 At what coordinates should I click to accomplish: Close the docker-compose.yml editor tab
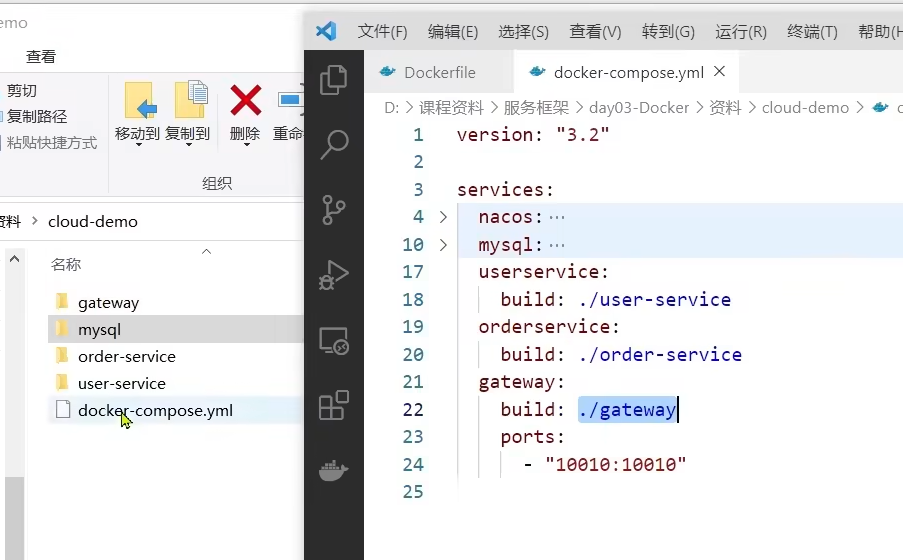pos(720,72)
